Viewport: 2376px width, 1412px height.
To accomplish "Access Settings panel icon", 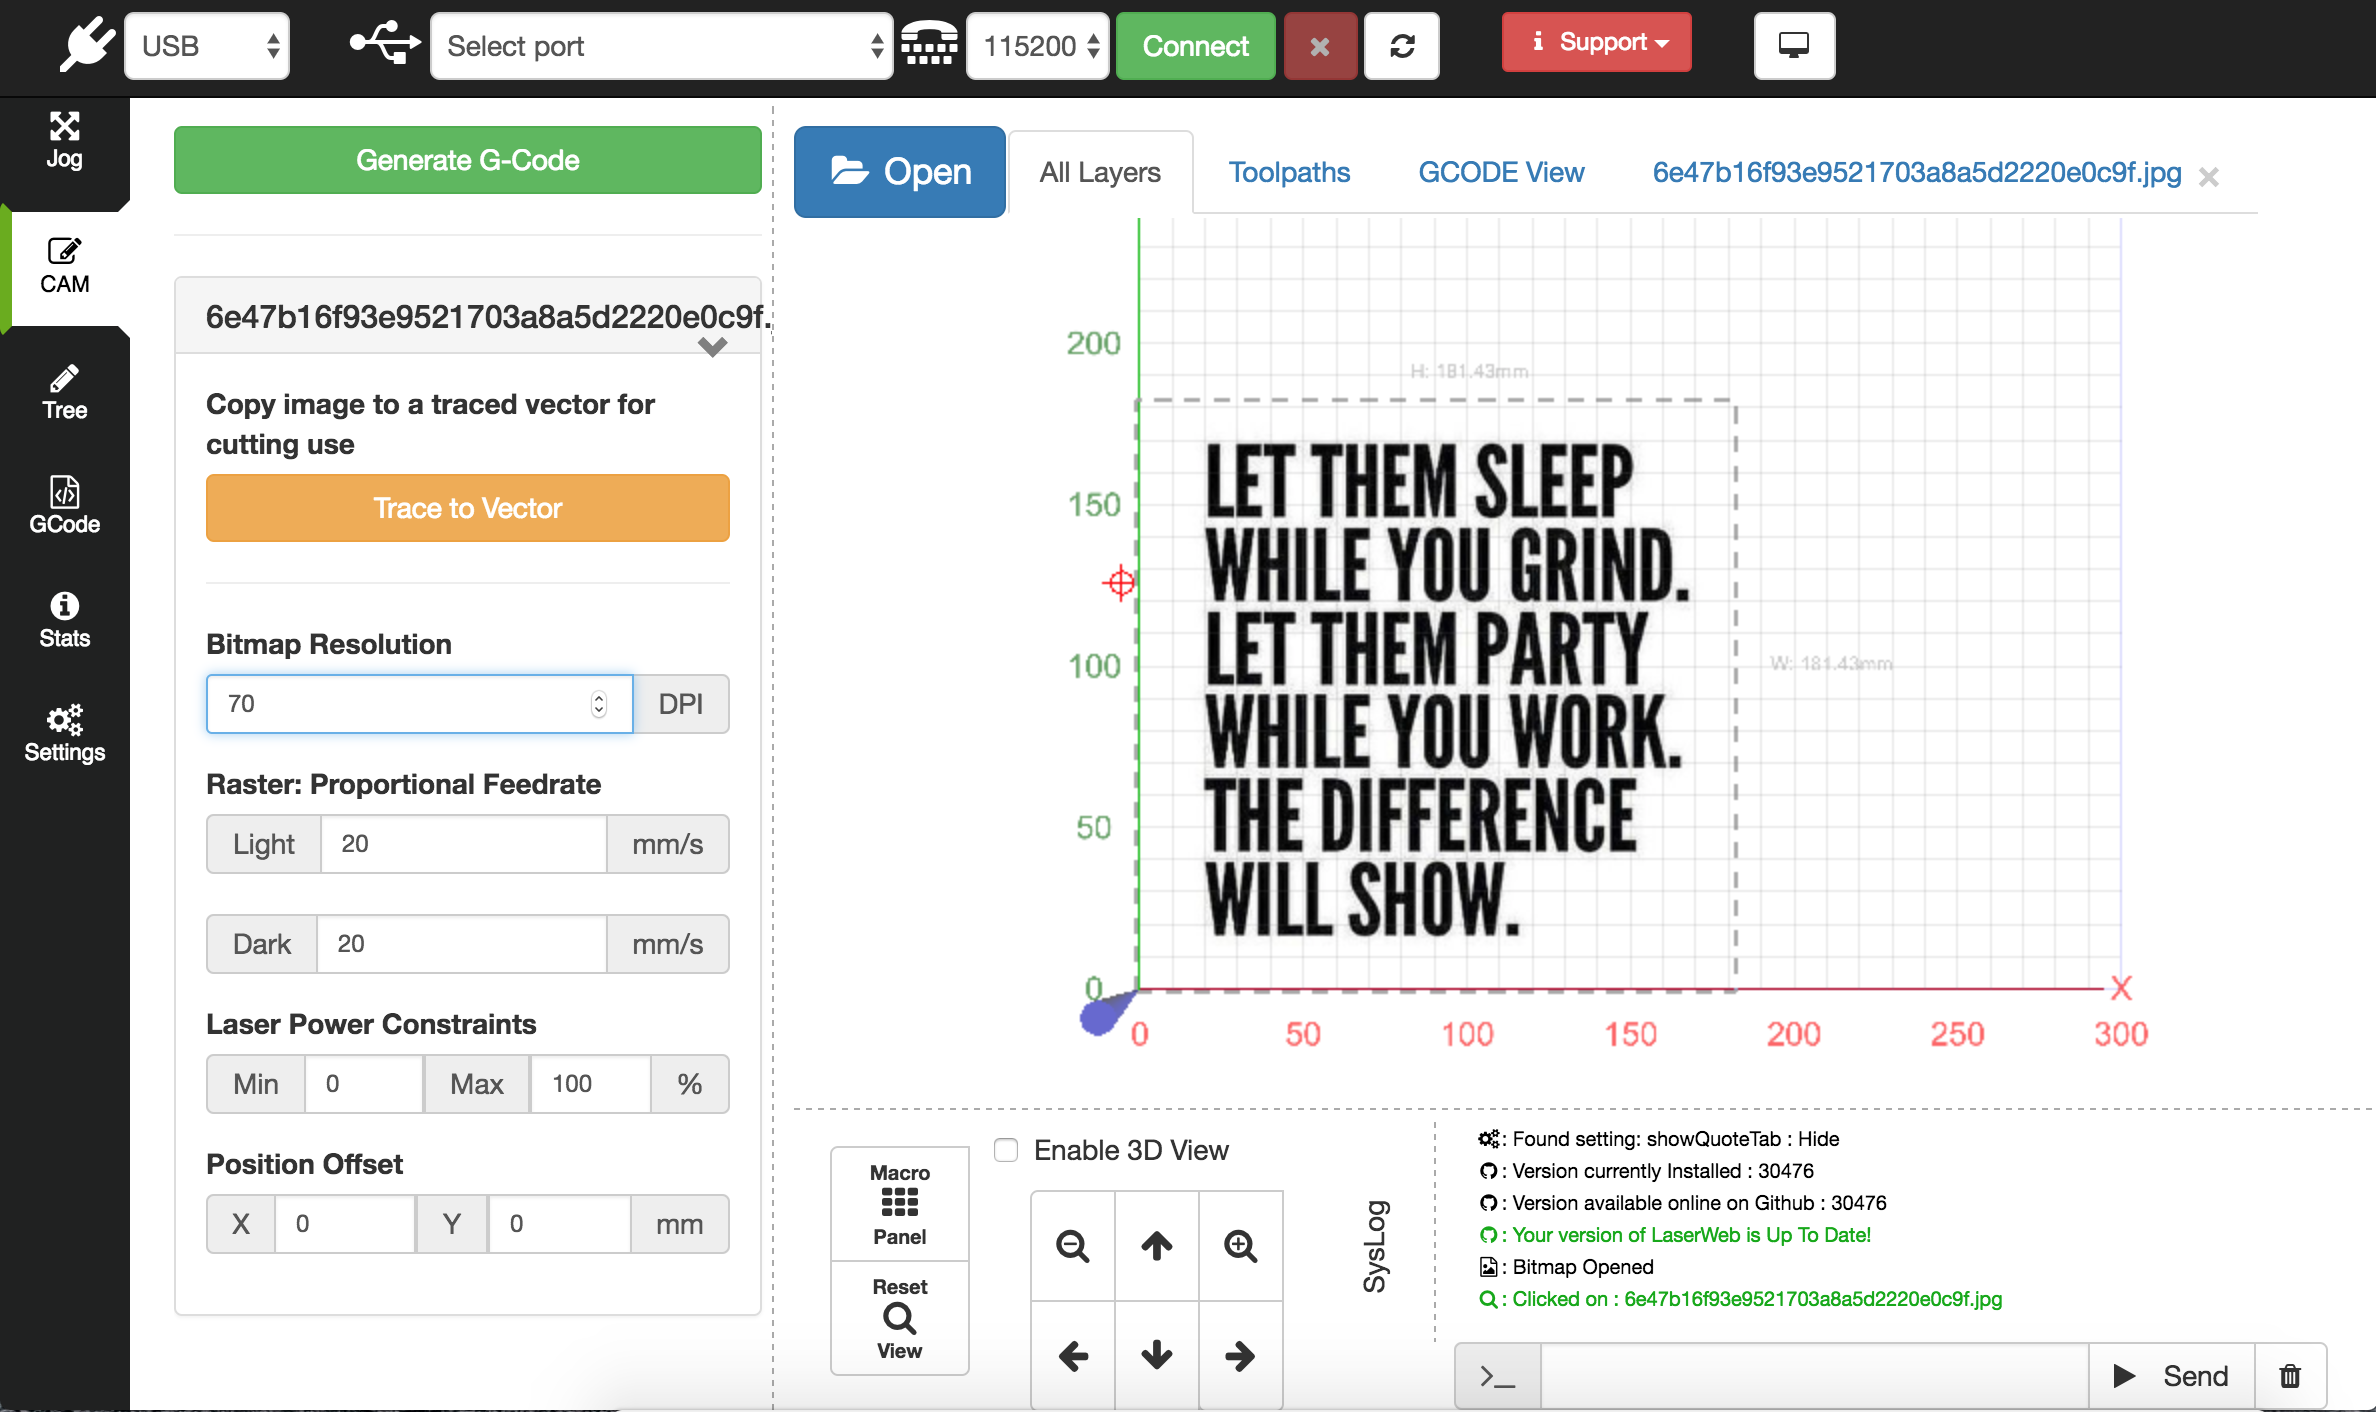I will 64,733.
